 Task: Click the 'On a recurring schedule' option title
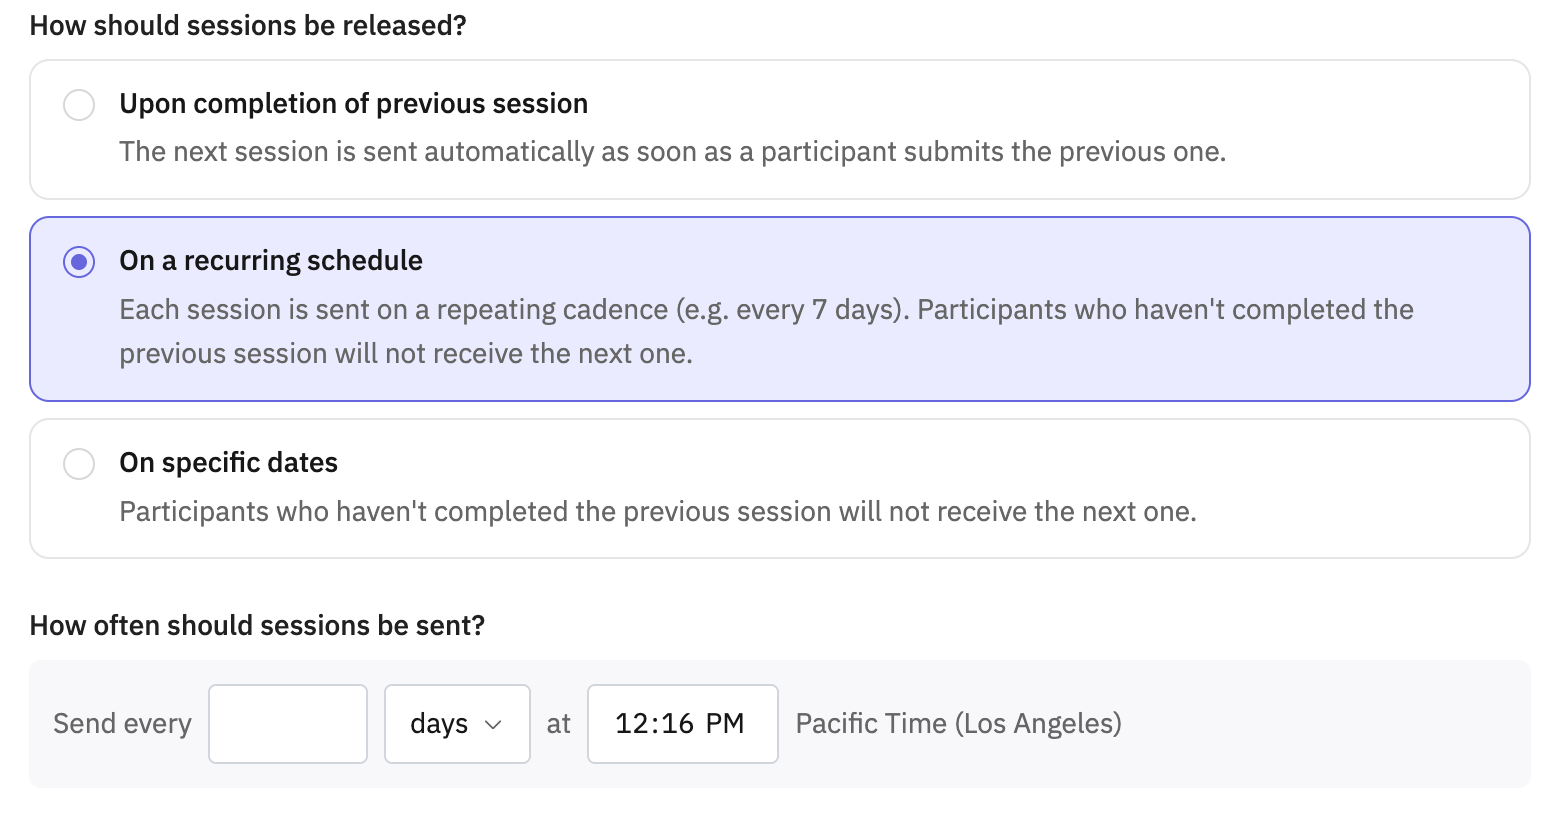[271, 261]
